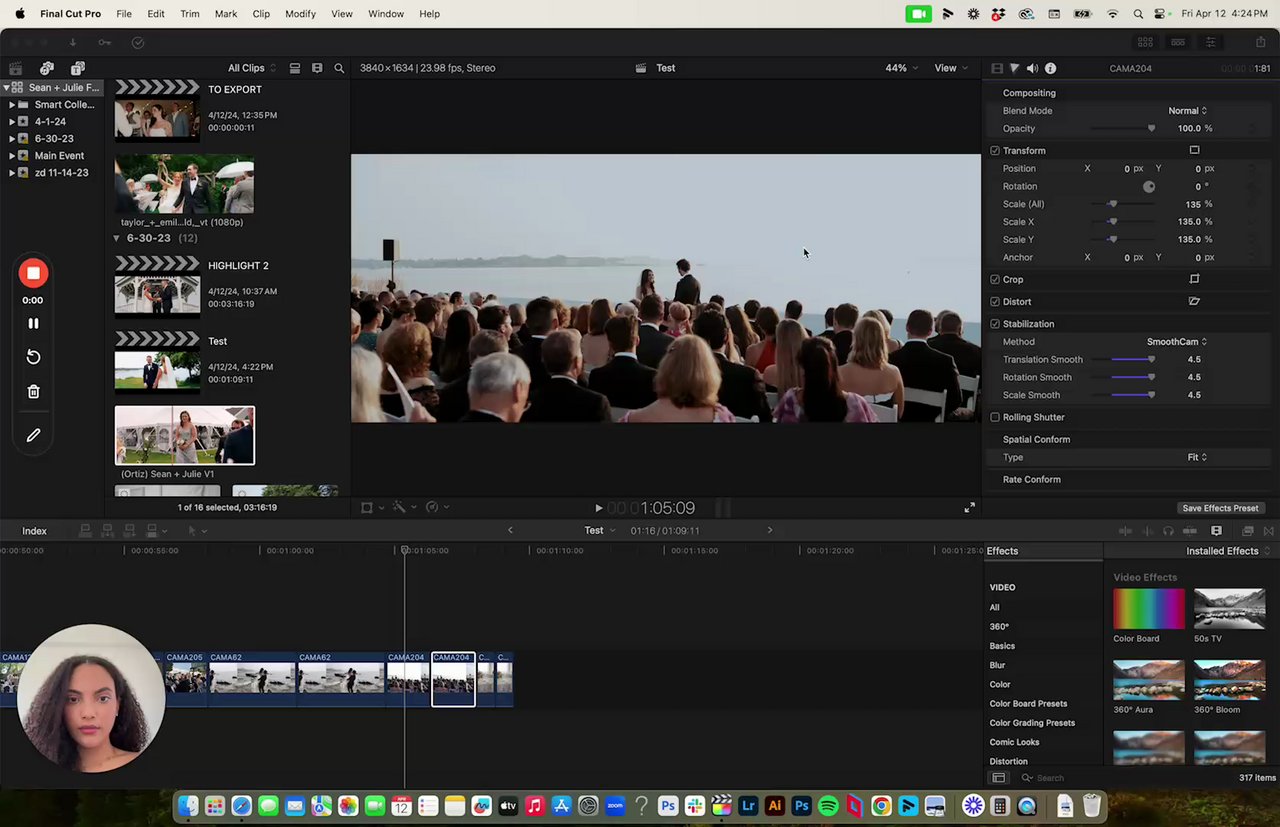This screenshot has width=1280, height=827.
Task: Click Save Effects Preset button
Action: pyautogui.click(x=1219, y=508)
